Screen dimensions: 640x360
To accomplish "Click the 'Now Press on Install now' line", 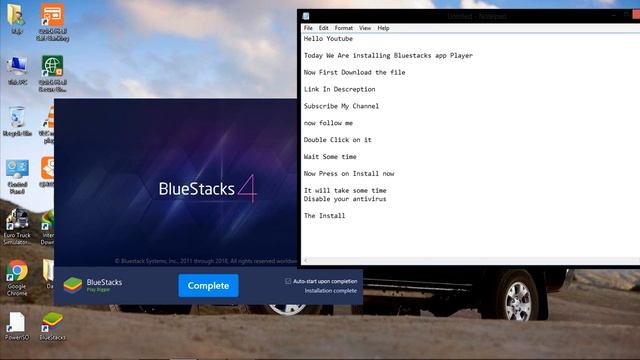I will [349, 173].
